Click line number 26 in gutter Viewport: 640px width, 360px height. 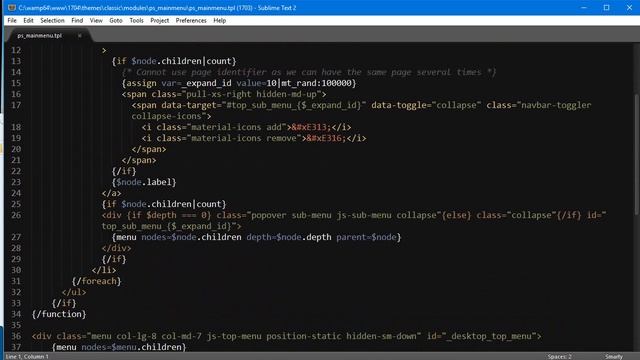pyautogui.click(x=16, y=215)
